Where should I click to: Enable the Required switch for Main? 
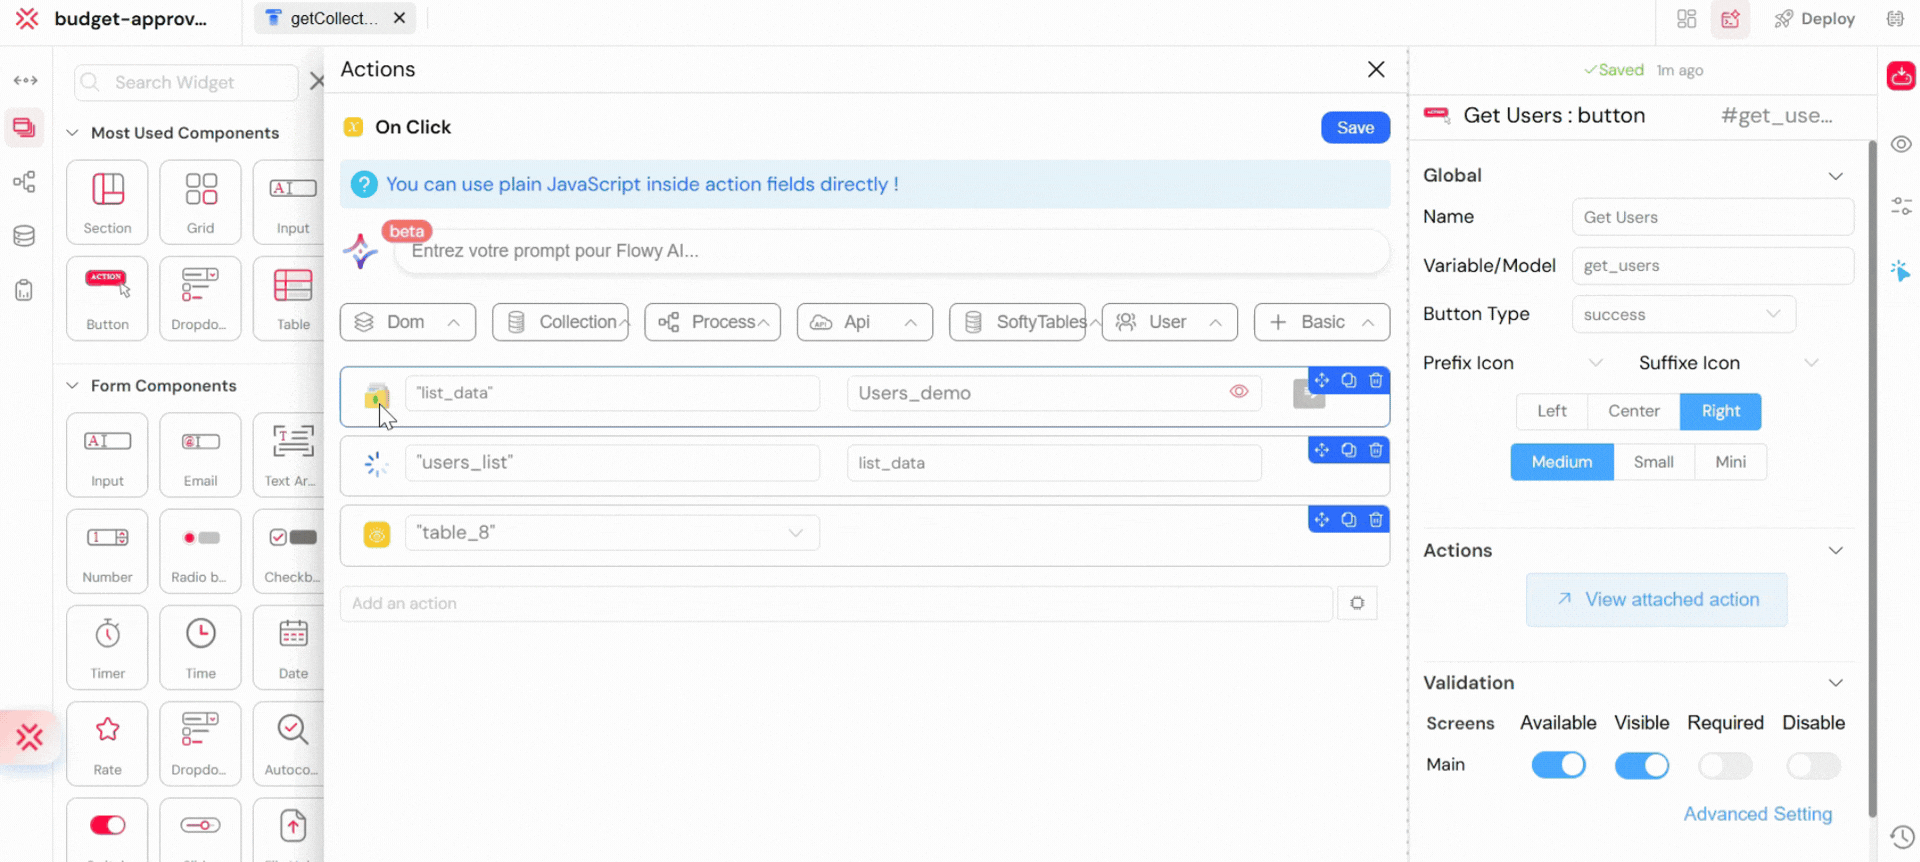[x=1725, y=765]
